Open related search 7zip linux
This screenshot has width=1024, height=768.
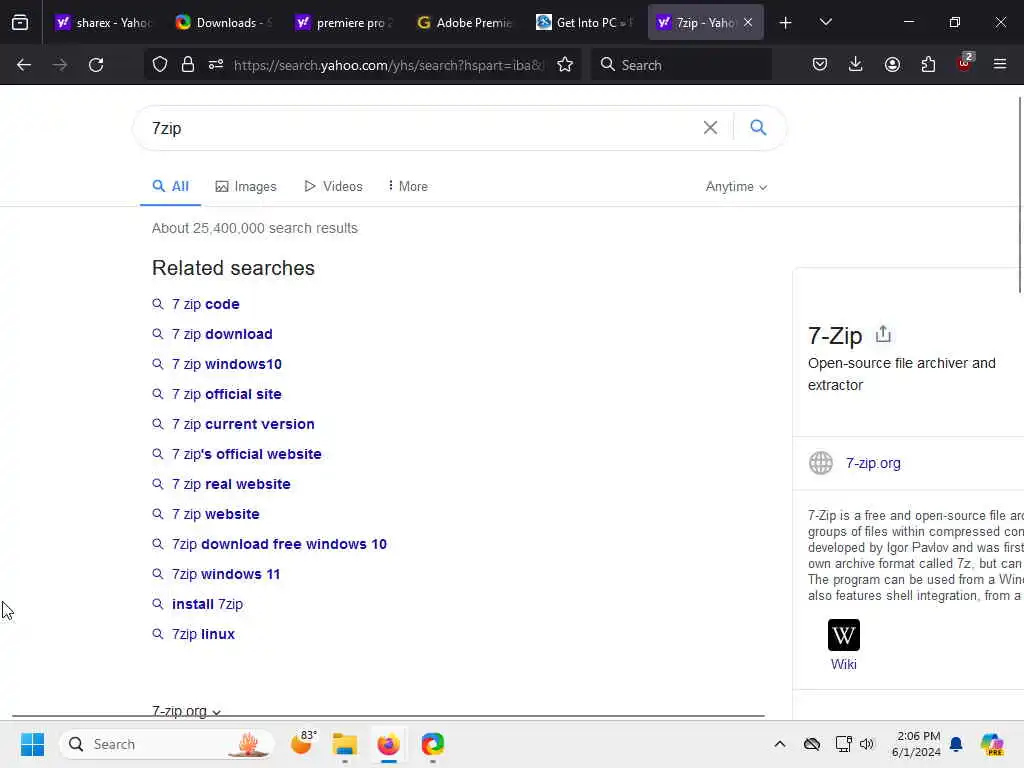coord(203,635)
